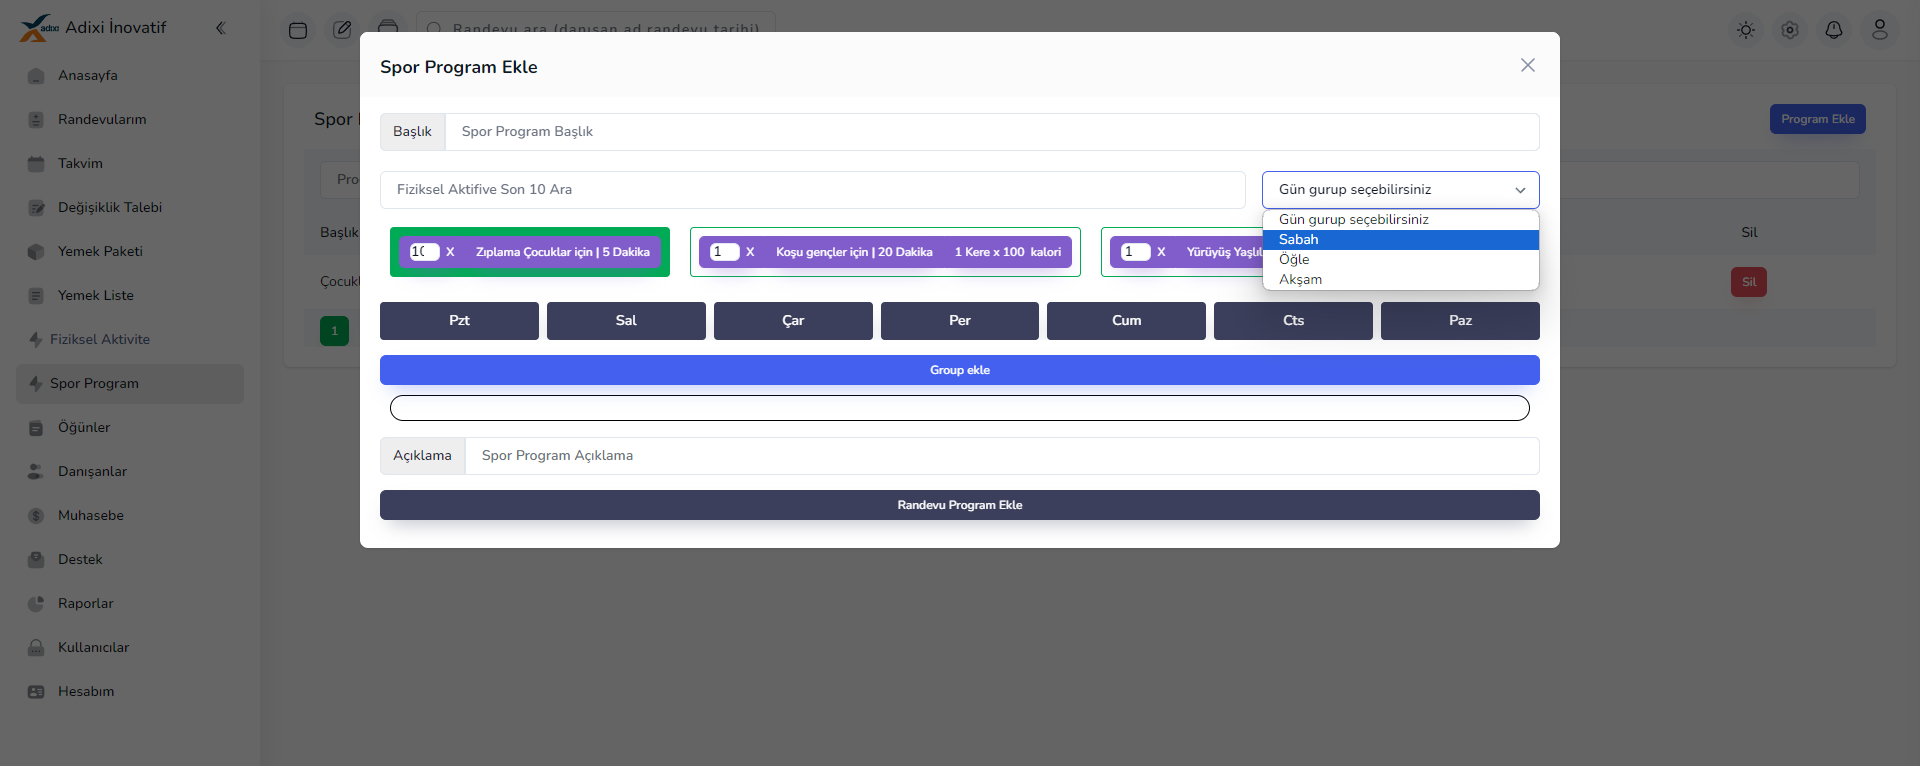
Task: Click the Spor Program Başlık input field
Action: coord(992,132)
